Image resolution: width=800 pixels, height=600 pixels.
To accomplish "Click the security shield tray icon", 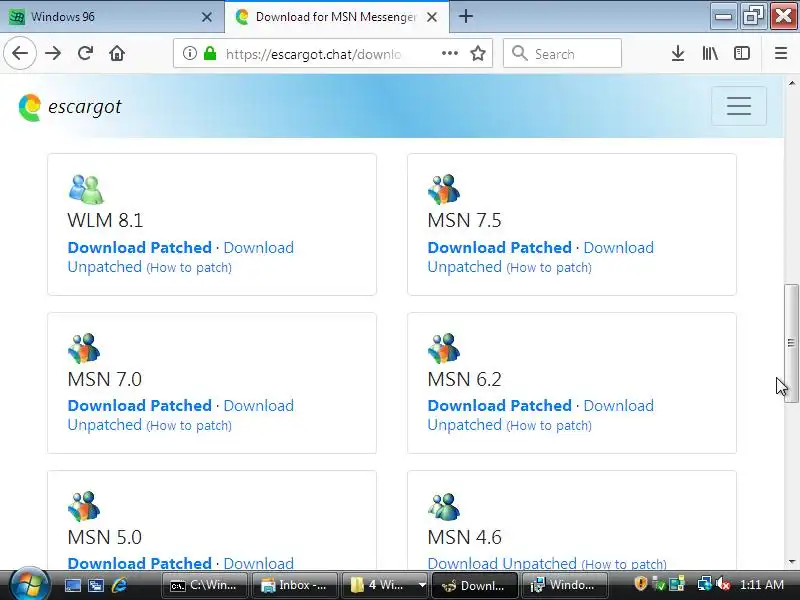I will coord(641,584).
